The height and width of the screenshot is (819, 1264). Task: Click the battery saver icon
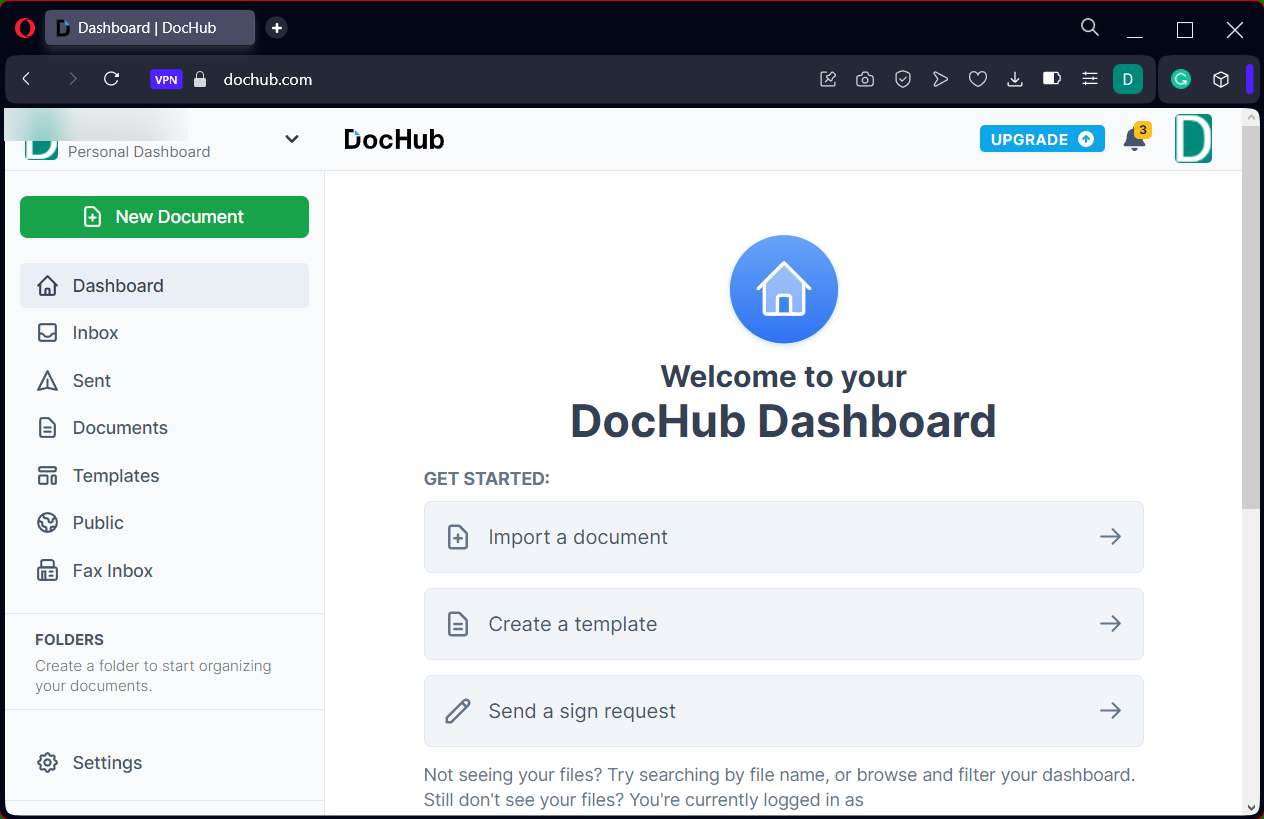[1052, 78]
